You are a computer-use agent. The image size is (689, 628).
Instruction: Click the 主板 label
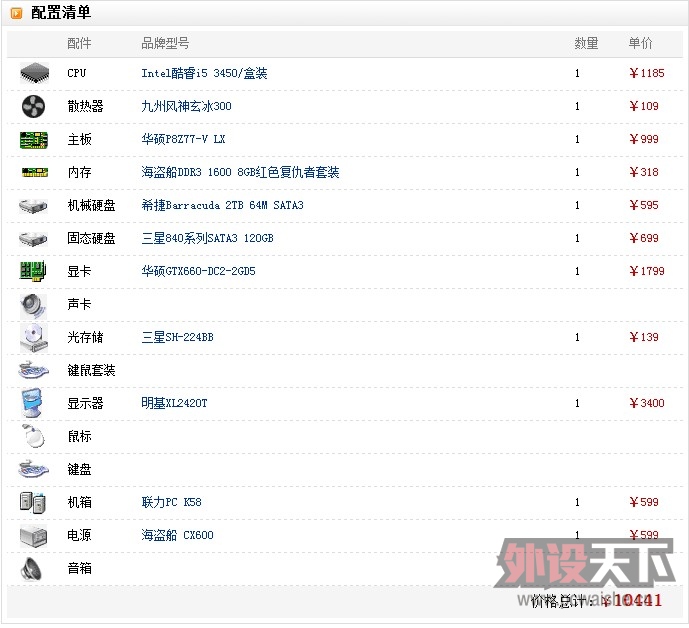pyautogui.click(x=79, y=139)
